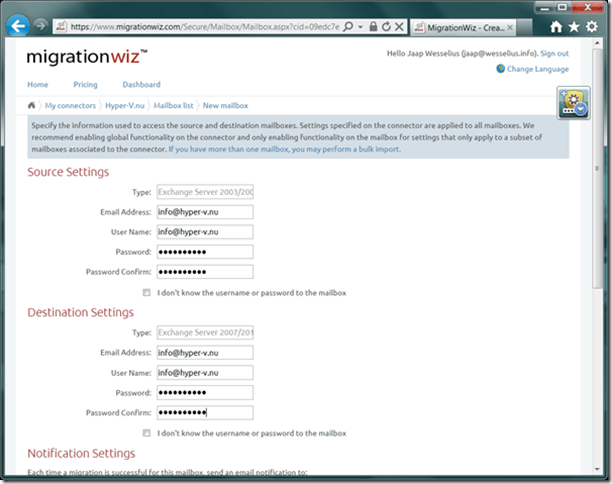Click the Source Email Address field
612x484 pixels.
point(205,212)
